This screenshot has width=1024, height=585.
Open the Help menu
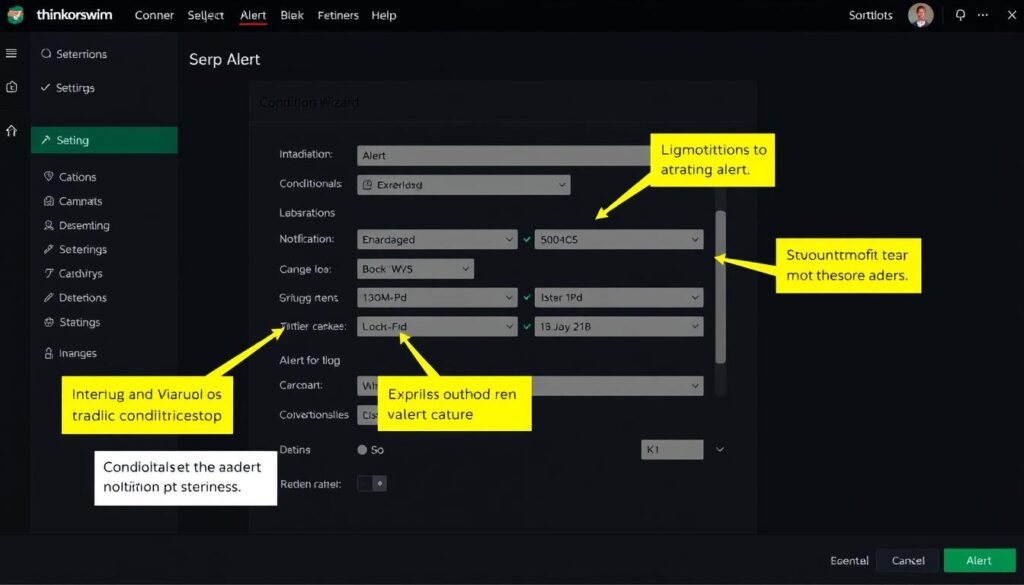point(384,15)
